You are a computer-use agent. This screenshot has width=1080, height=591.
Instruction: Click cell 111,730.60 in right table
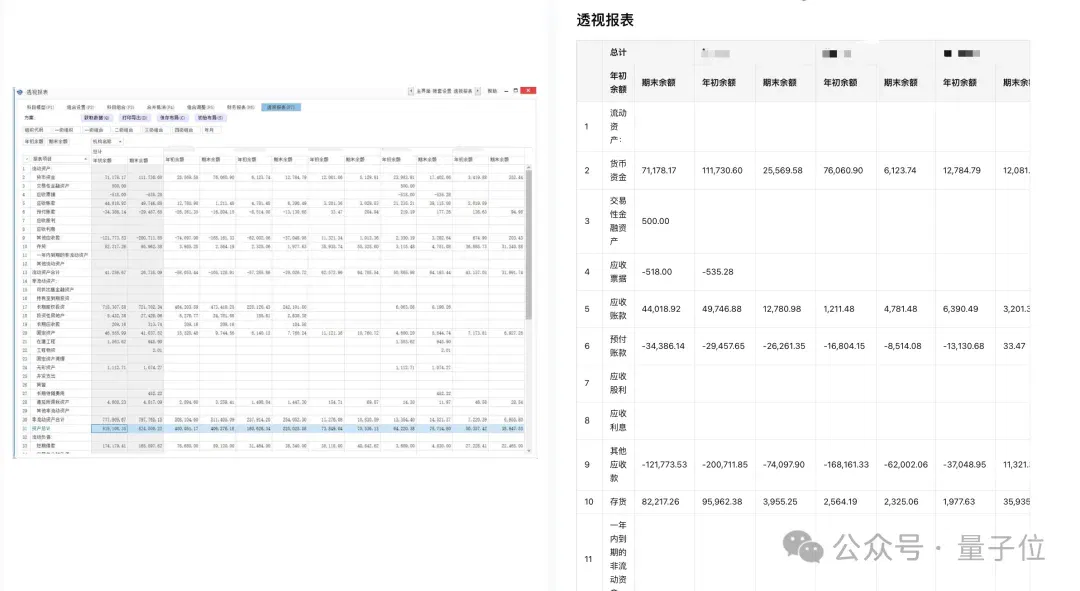(722, 170)
